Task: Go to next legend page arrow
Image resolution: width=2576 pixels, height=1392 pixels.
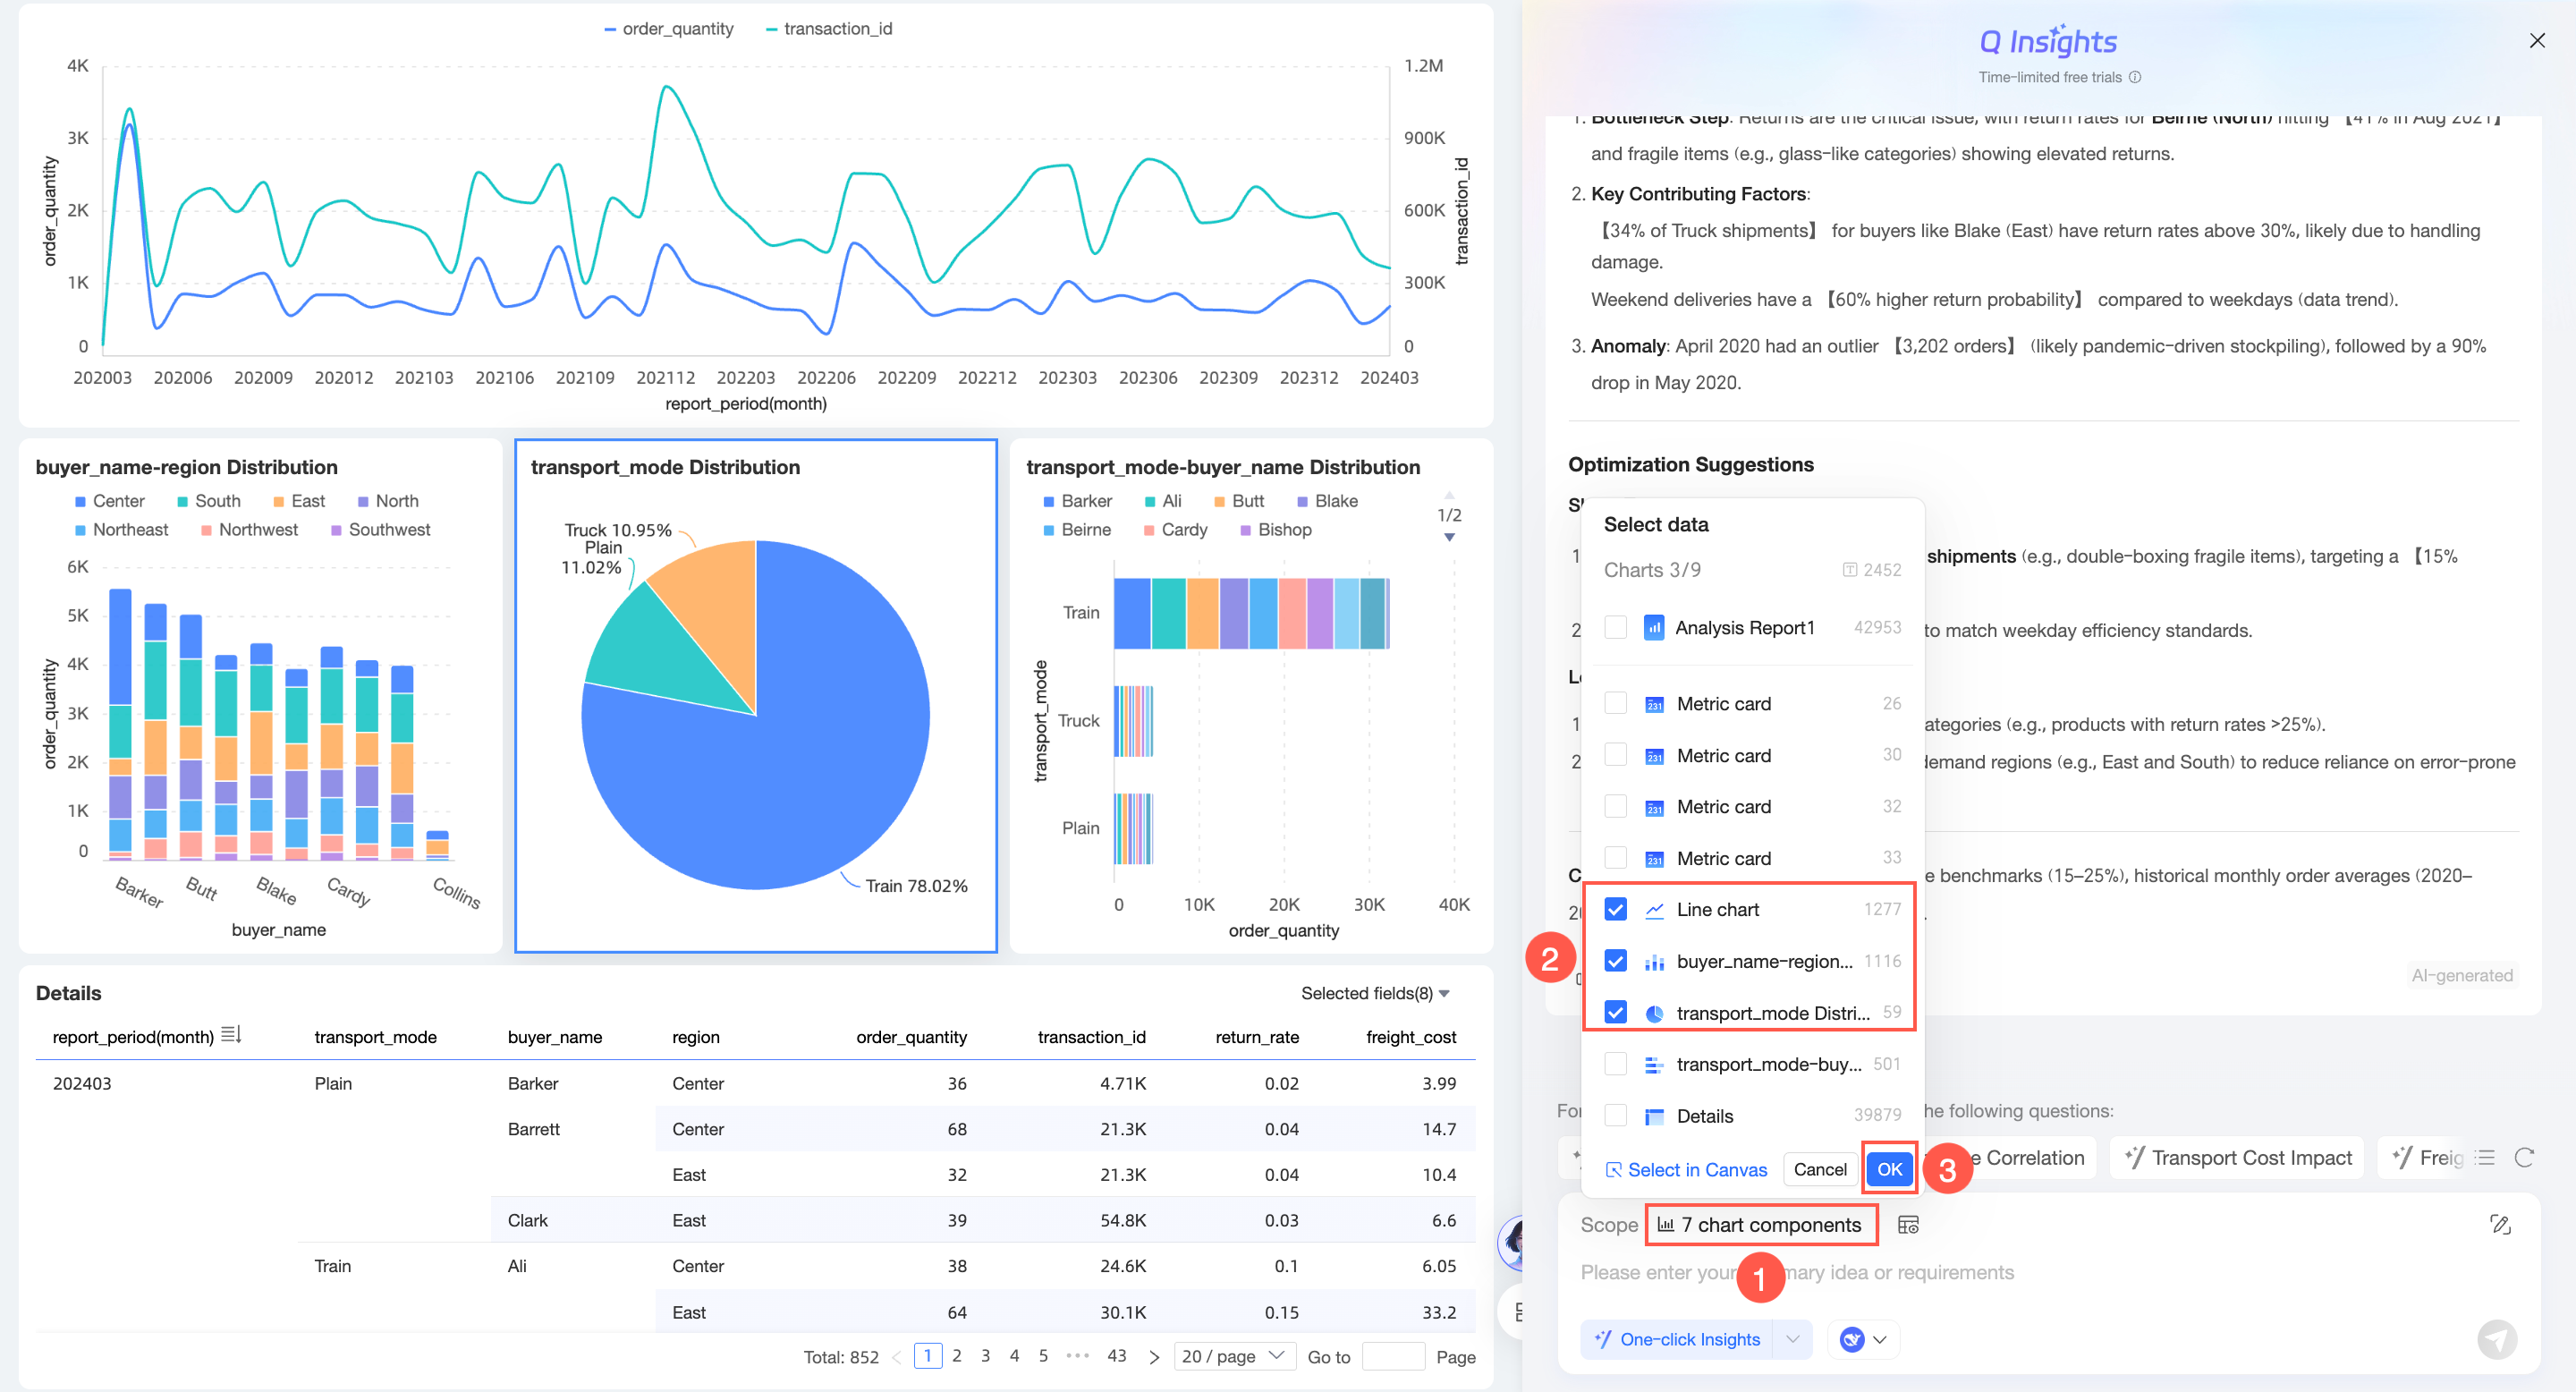Action: pos(1449,538)
